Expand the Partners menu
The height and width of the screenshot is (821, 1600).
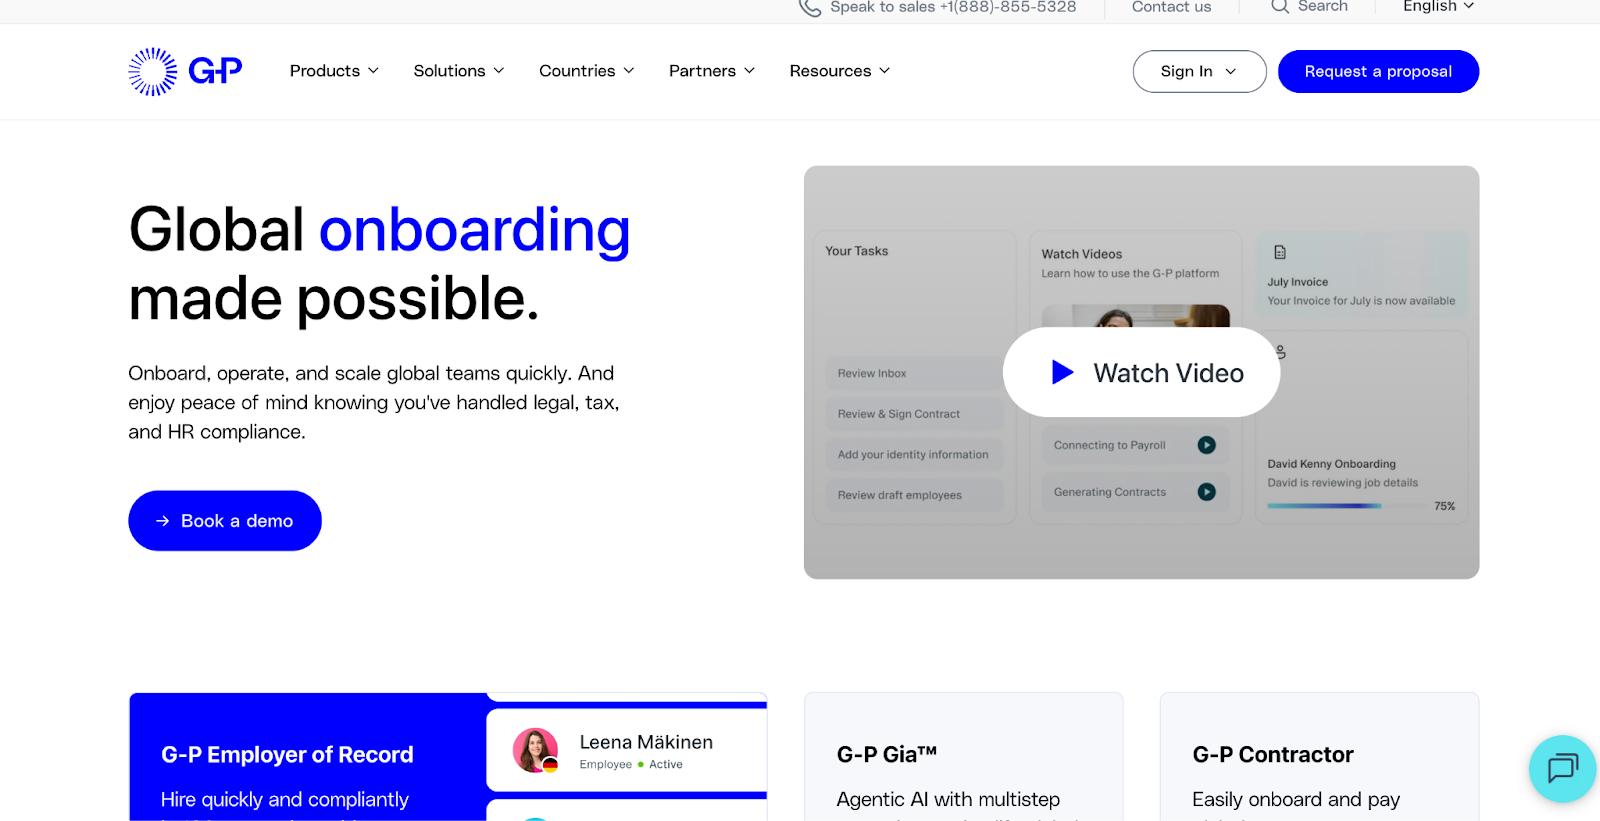tap(712, 71)
